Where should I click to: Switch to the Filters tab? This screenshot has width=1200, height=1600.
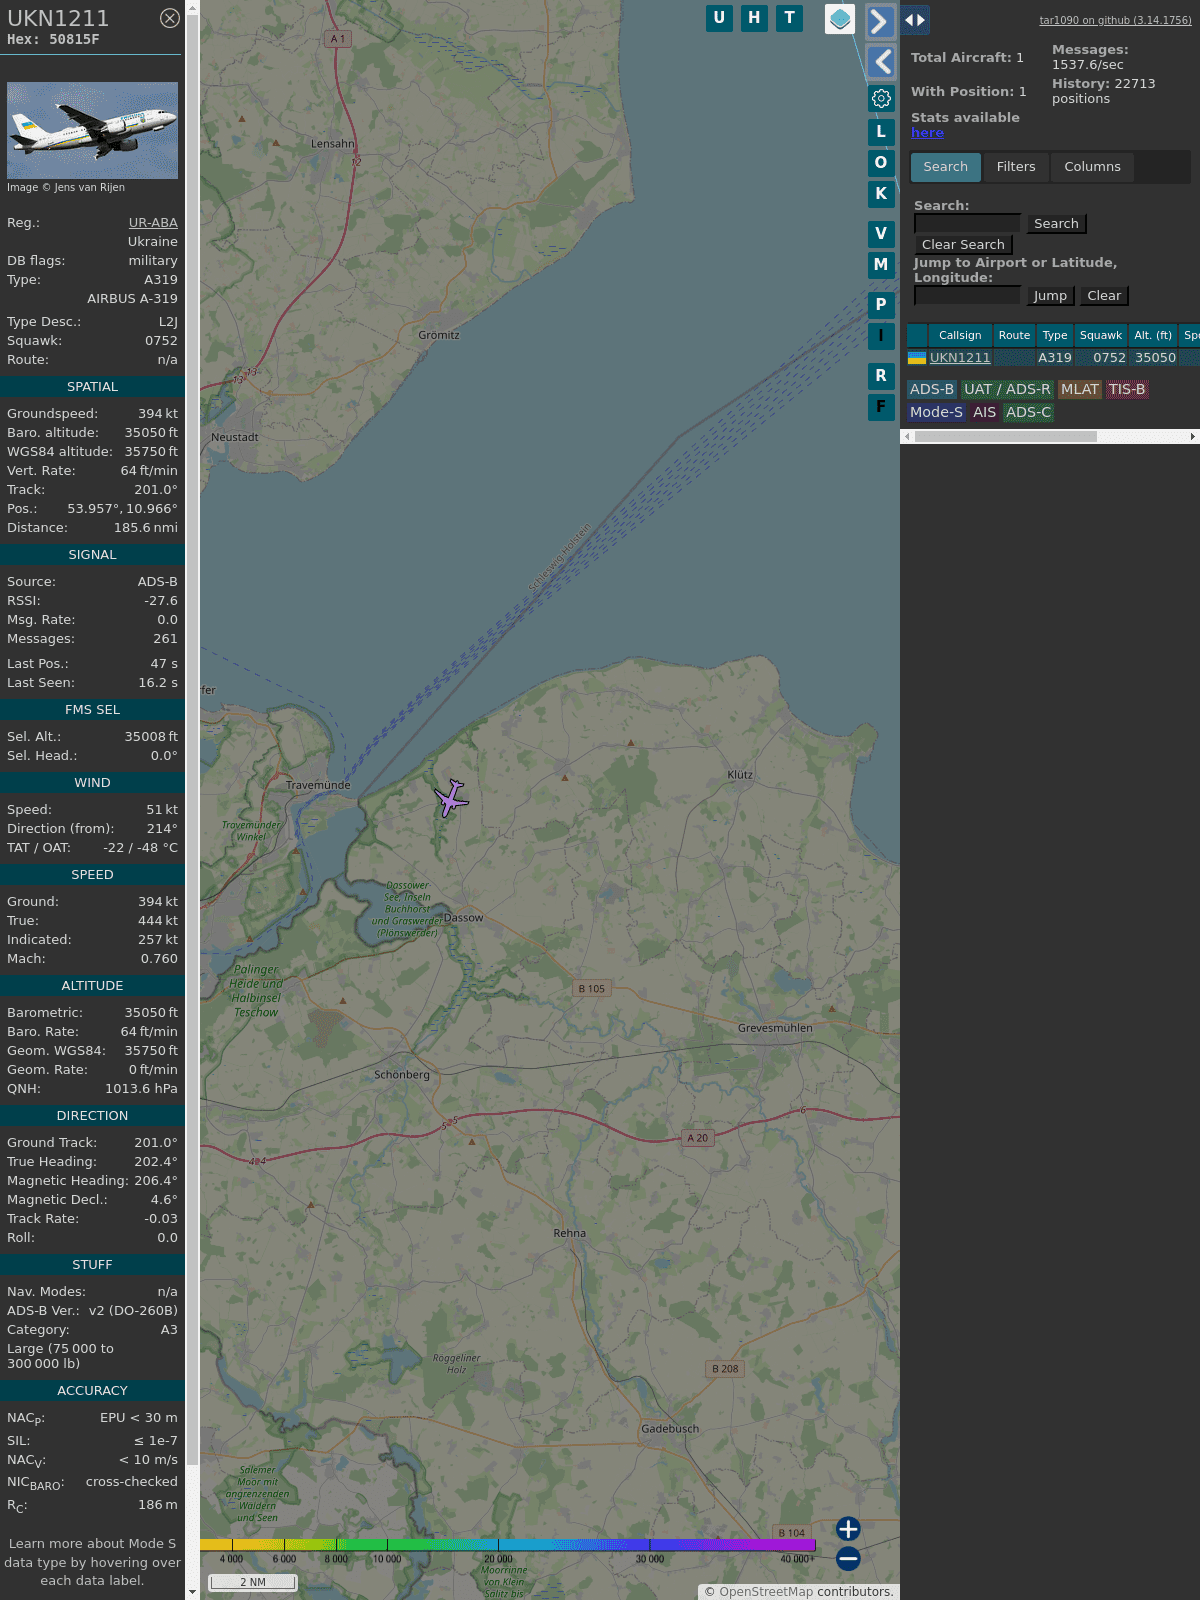point(1016,167)
